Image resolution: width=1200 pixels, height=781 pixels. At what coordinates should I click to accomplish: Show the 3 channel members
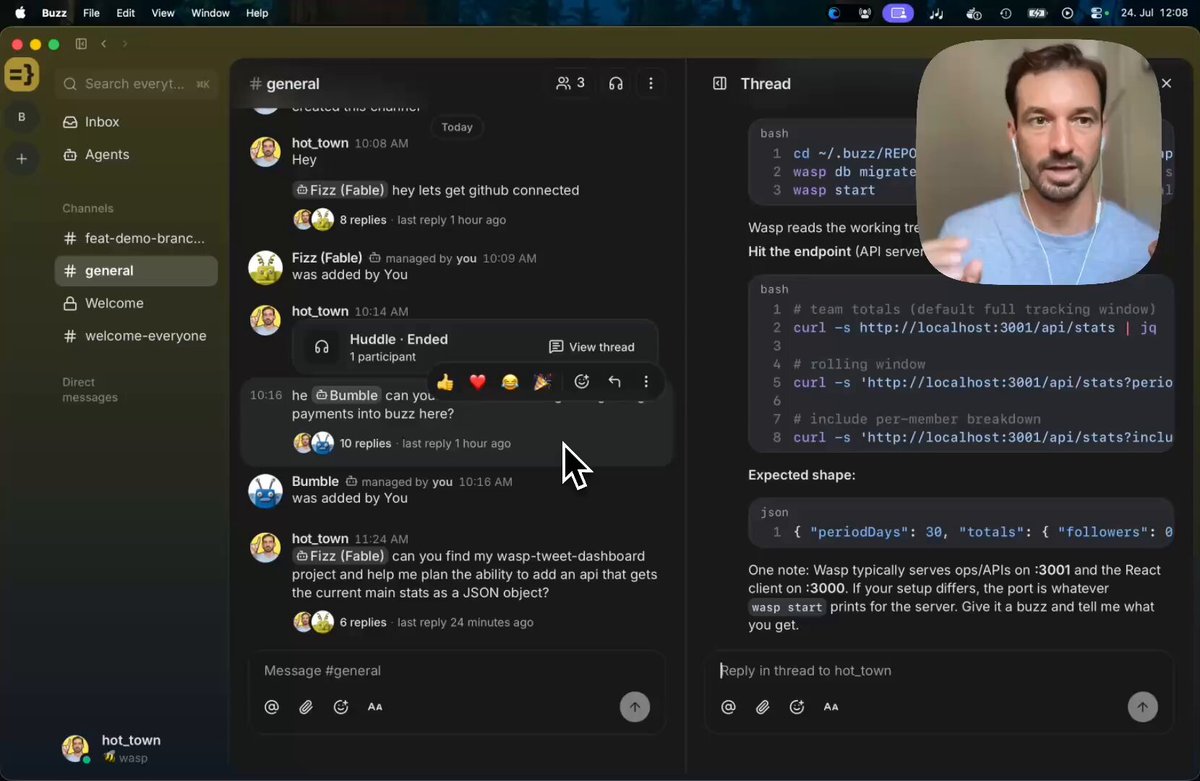[x=570, y=84]
